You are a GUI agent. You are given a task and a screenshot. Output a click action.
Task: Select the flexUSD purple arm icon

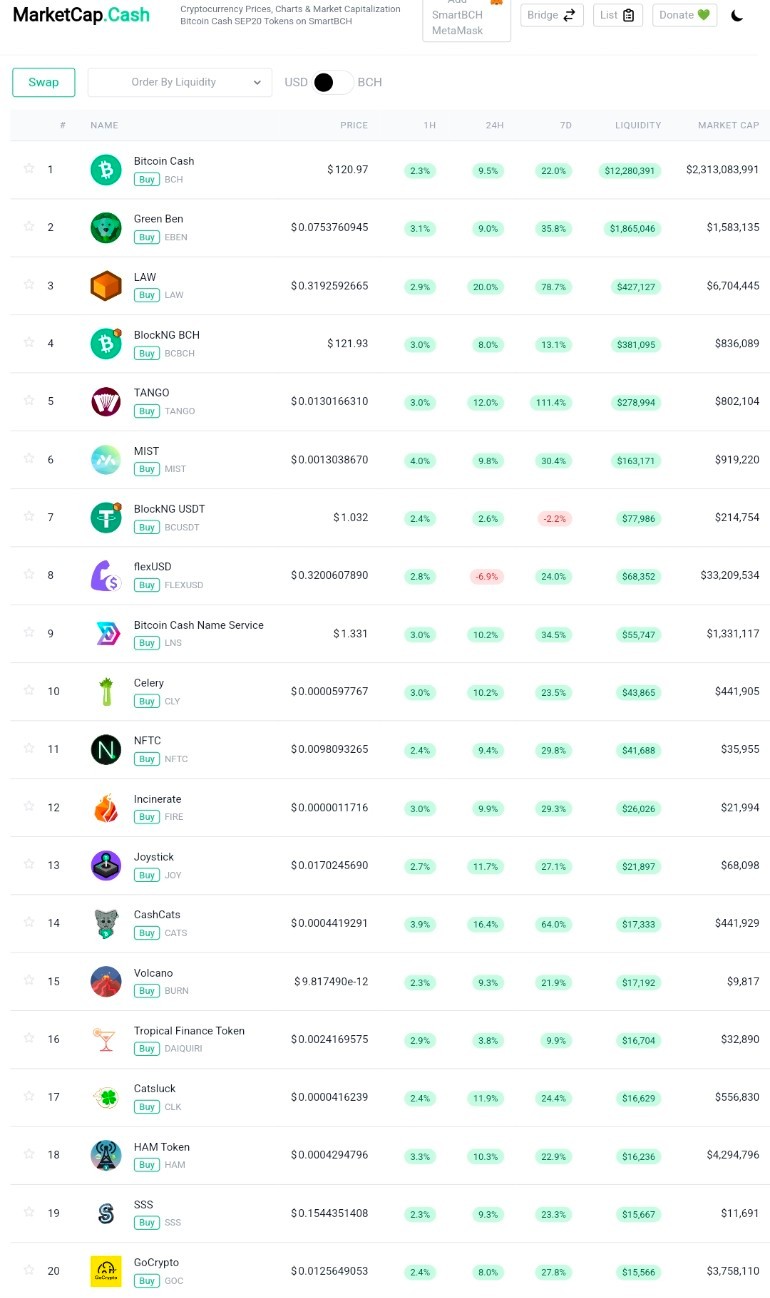(106, 575)
